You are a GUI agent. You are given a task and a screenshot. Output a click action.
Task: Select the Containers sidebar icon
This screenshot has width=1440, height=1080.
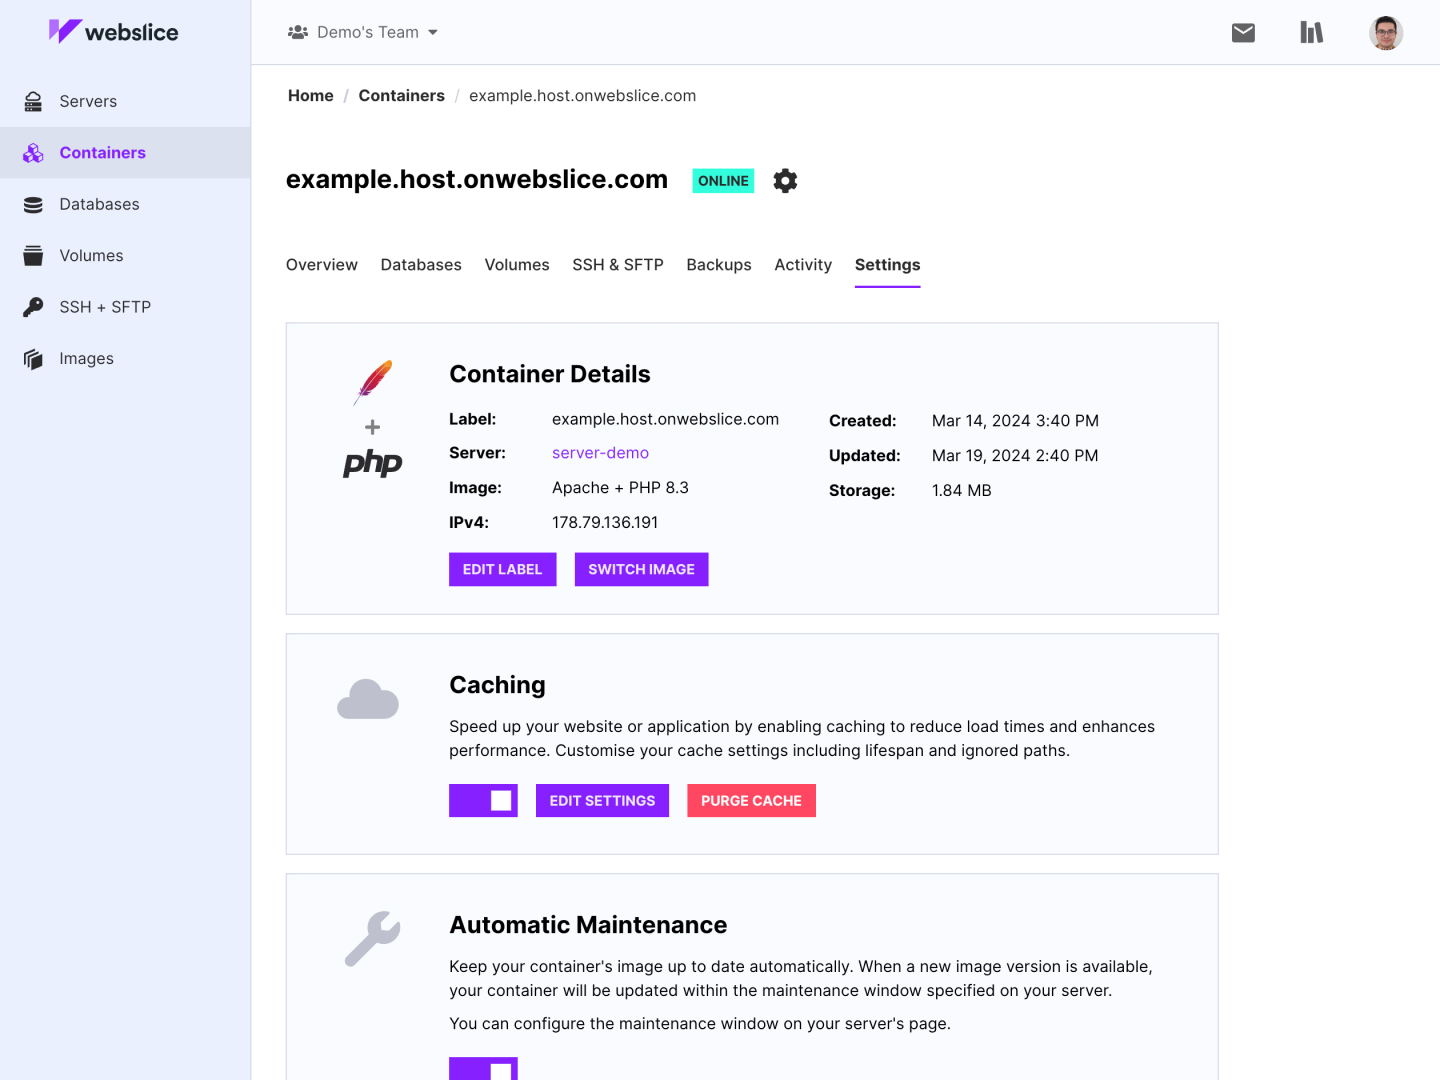pos(33,152)
